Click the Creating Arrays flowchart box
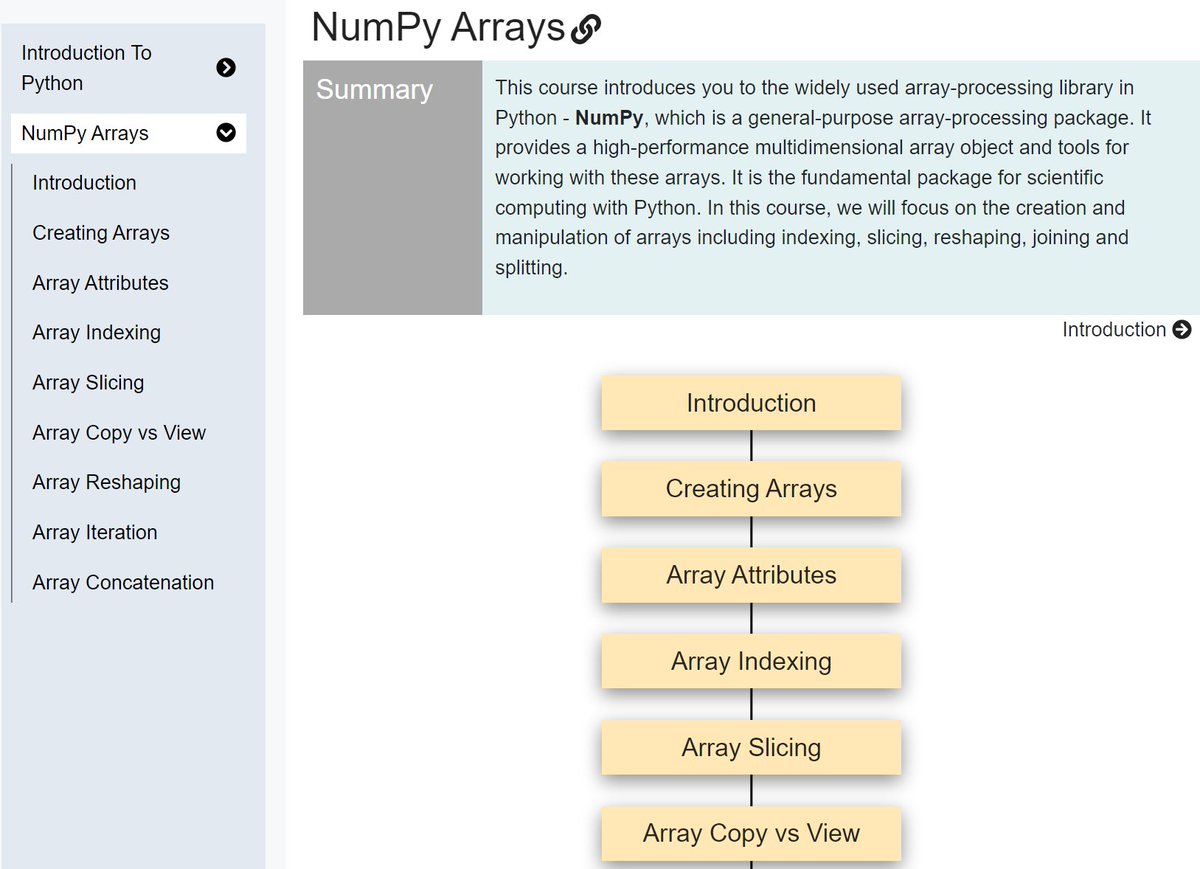This screenshot has height=869, width=1200. click(751, 489)
